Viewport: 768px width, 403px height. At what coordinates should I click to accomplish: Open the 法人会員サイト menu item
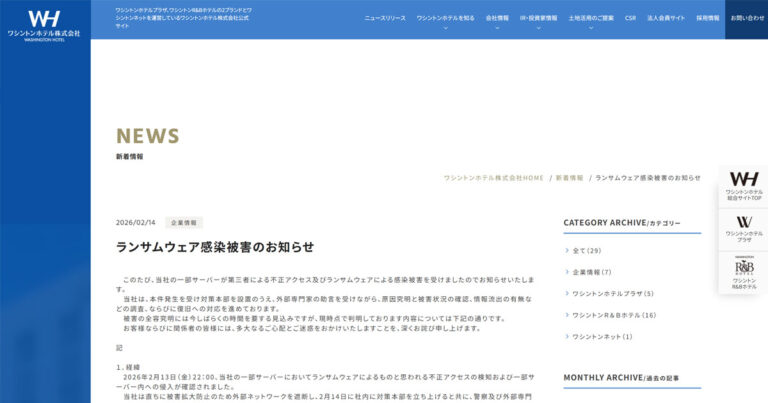click(666, 18)
